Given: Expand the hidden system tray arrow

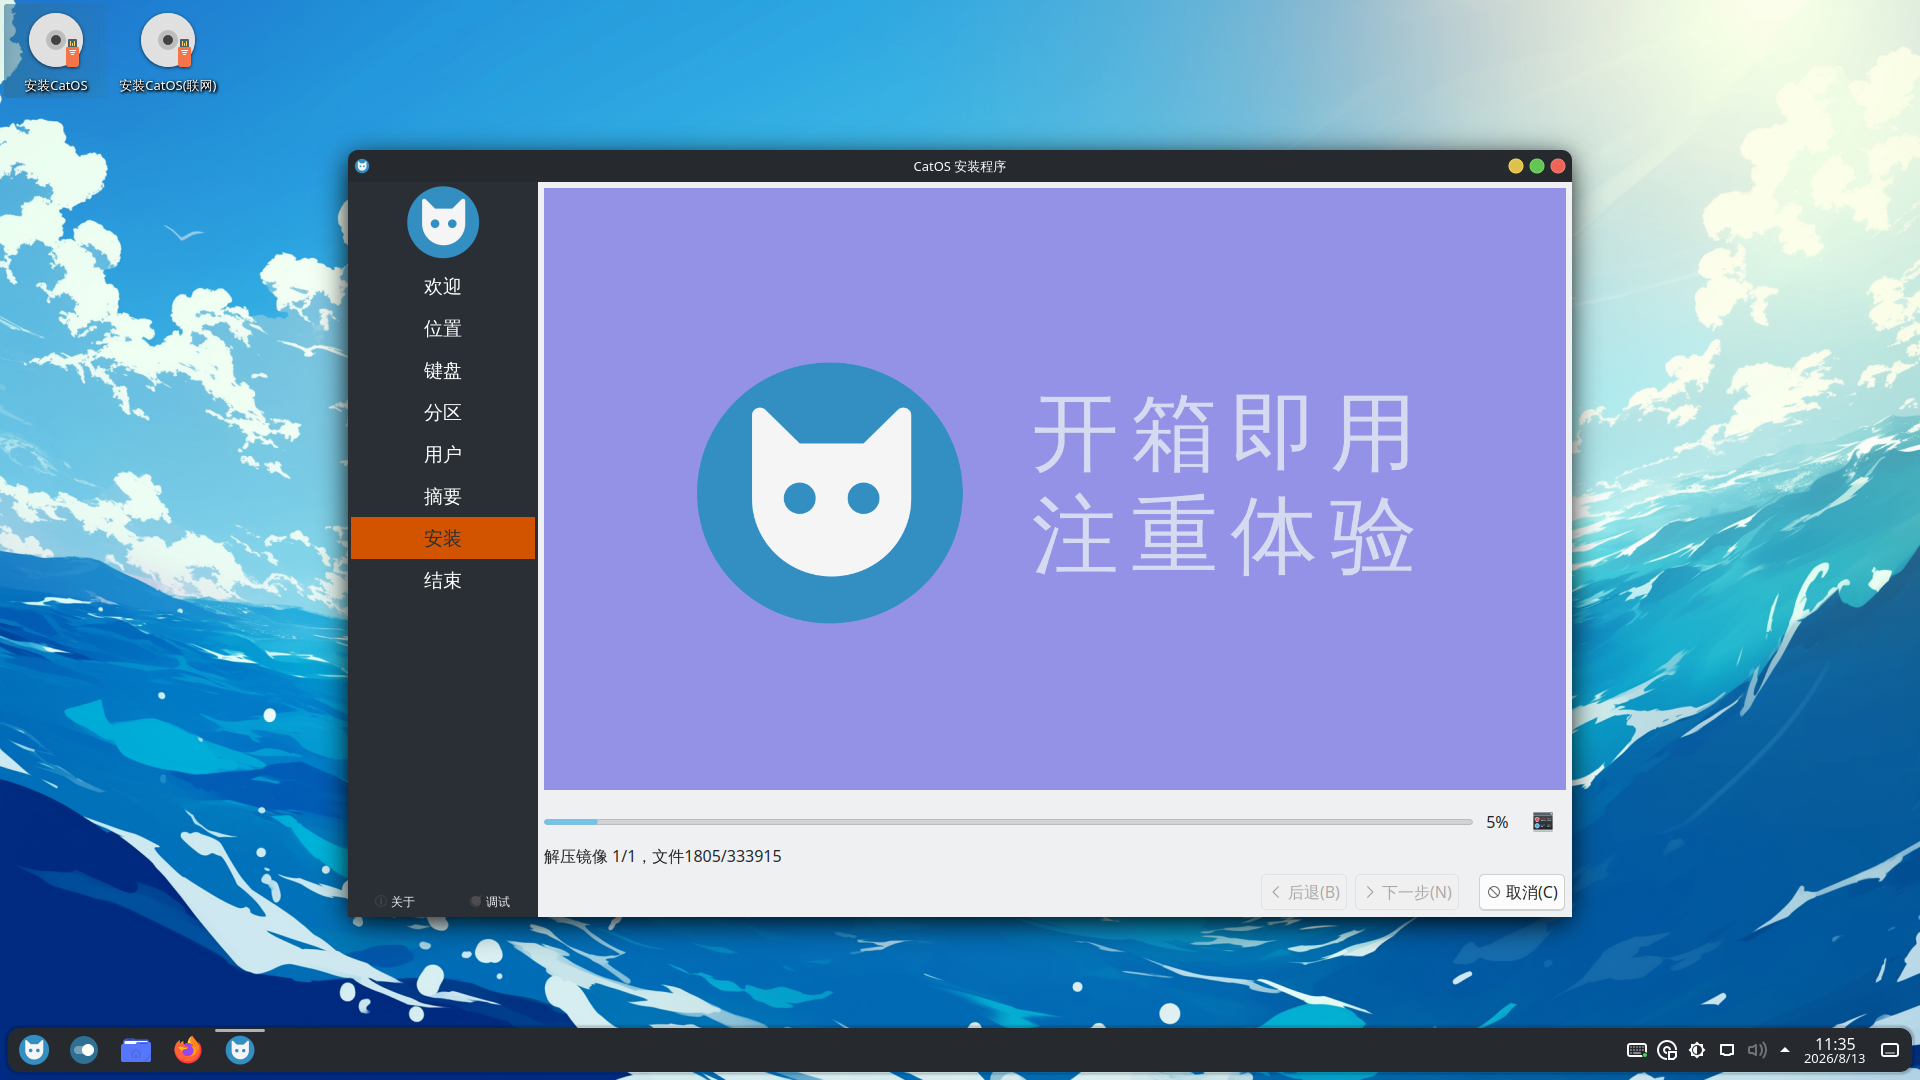Looking at the screenshot, I should click(1785, 1050).
